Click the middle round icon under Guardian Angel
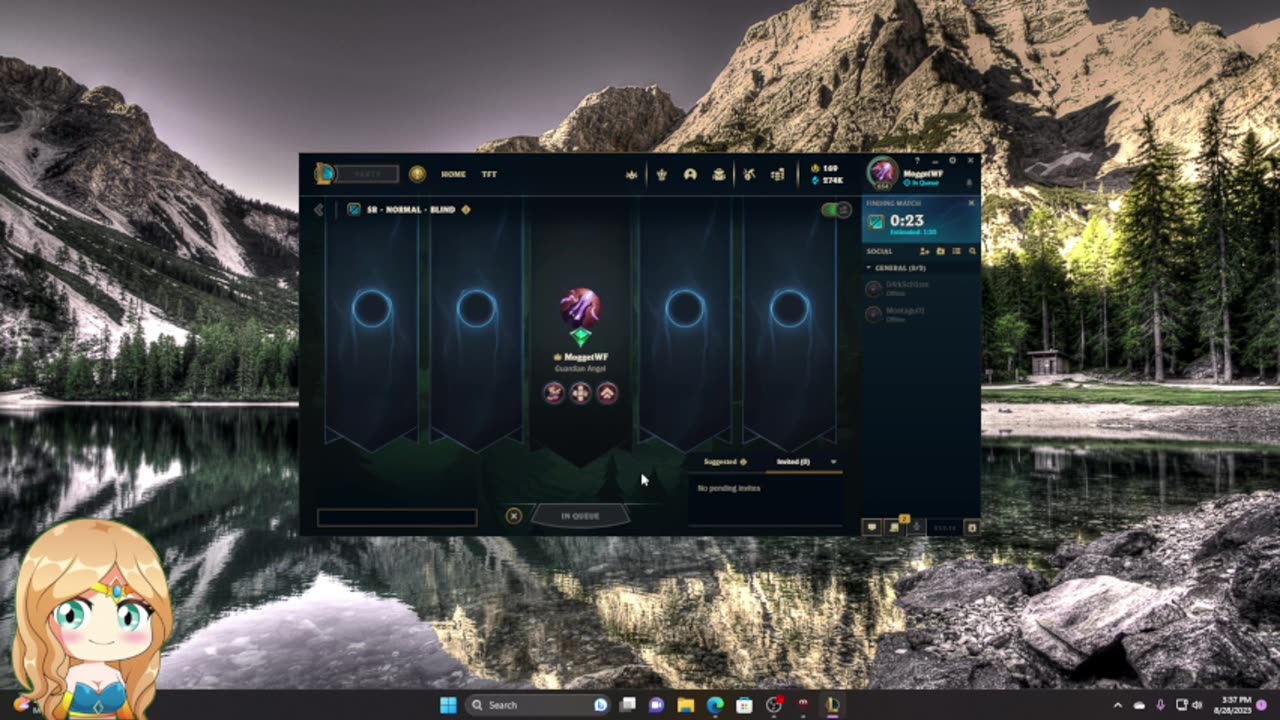The height and width of the screenshot is (720, 1280). click(x=580, y=393)
